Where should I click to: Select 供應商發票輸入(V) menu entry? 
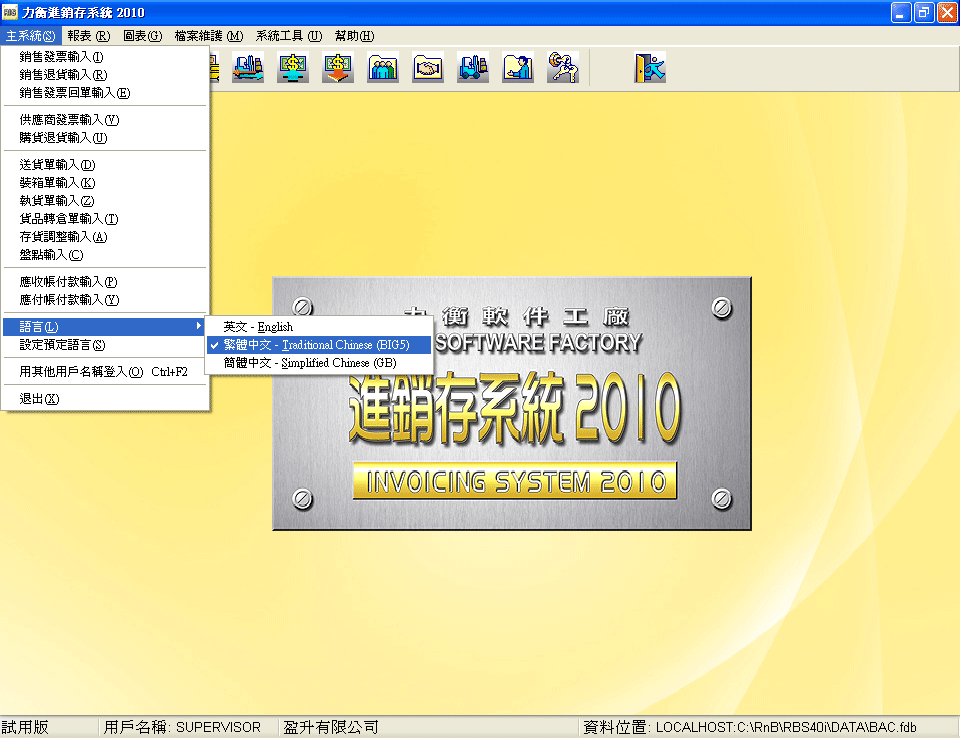pos(105,120)
